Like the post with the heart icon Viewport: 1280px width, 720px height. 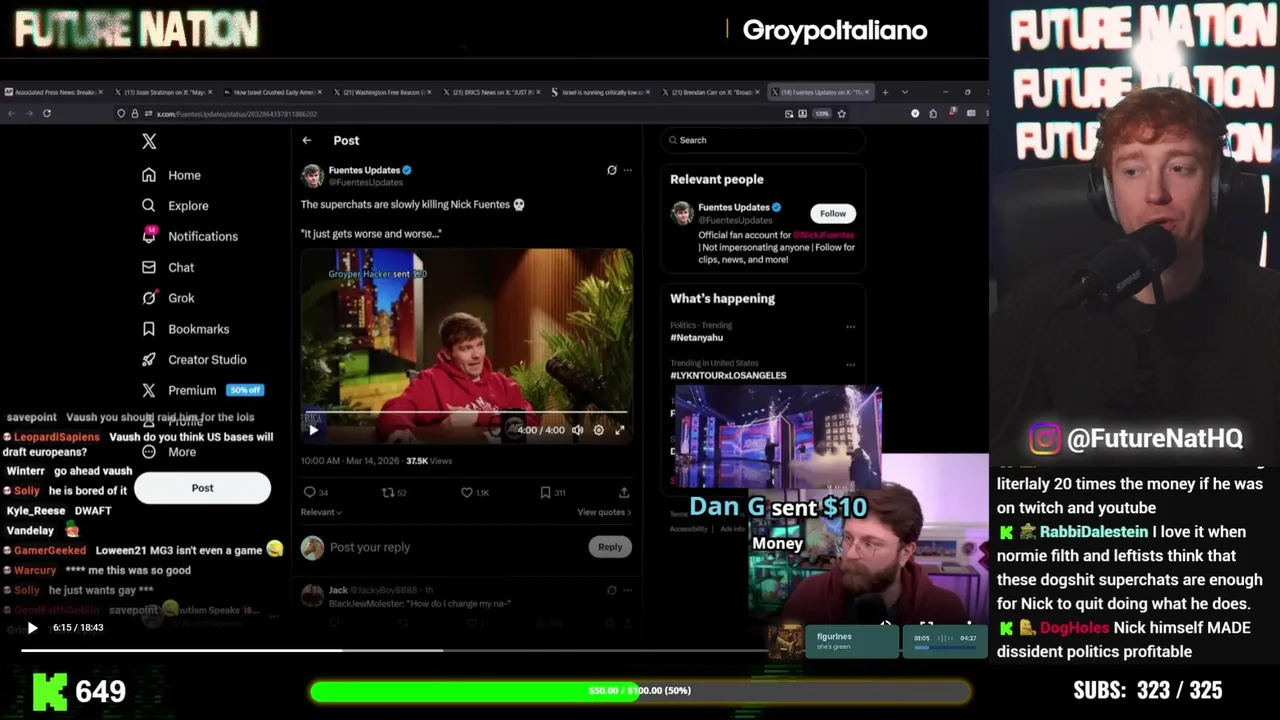click(x=466, y=492)
